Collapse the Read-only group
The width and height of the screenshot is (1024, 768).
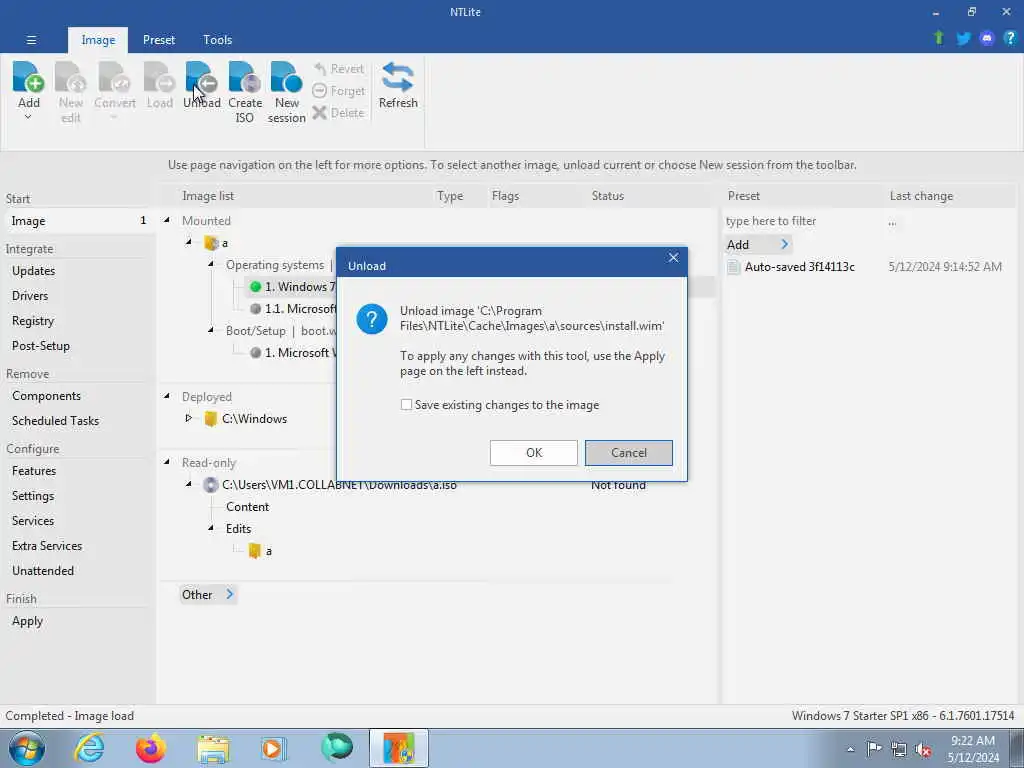[167, 462]
